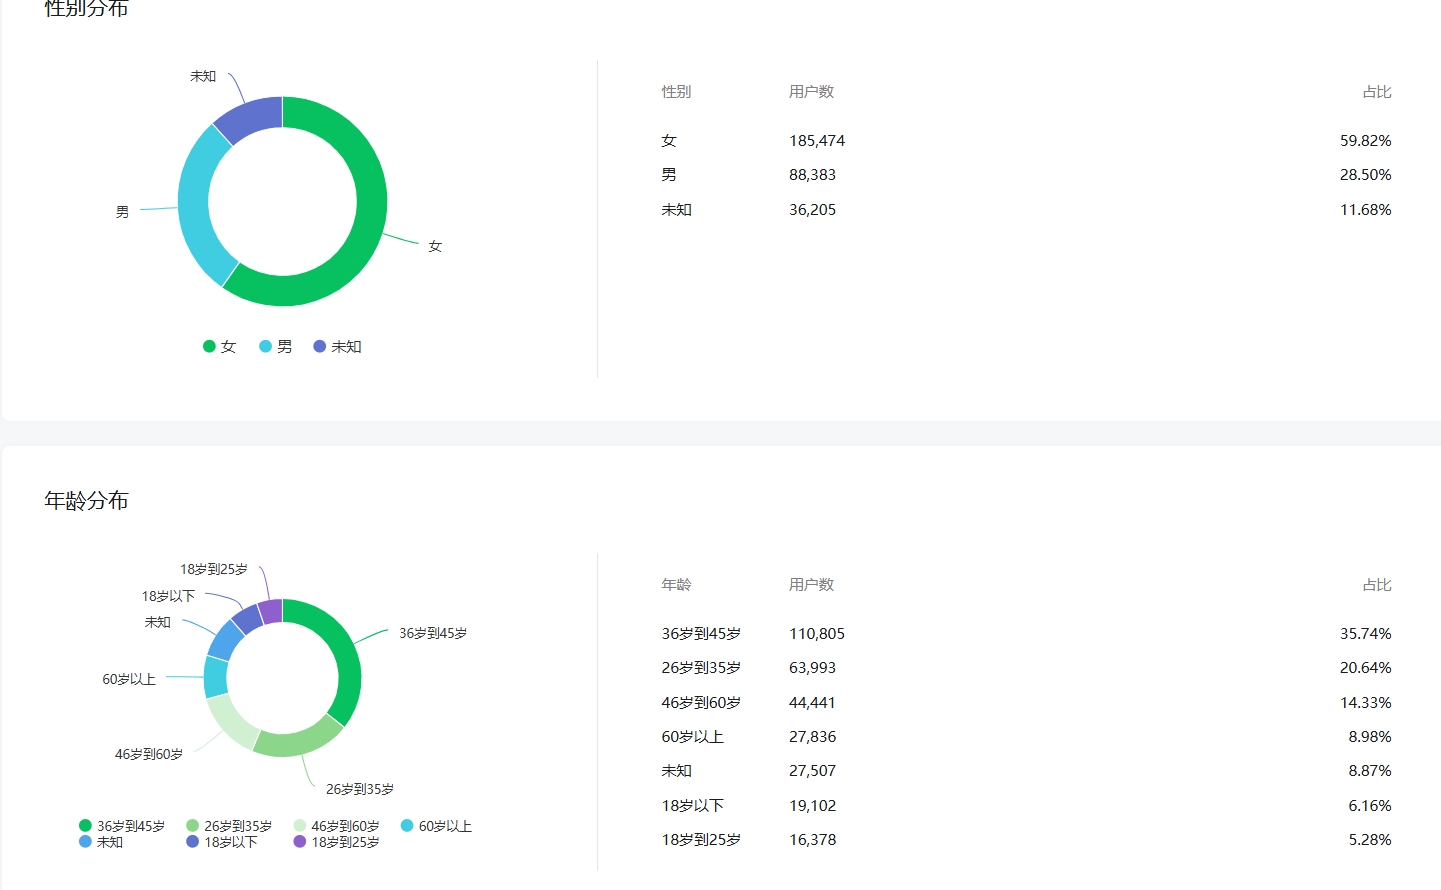1441x890 pixels.
Task: Click the 110,805 user count value
Action: pyautogui.click(x=817, y=634)
